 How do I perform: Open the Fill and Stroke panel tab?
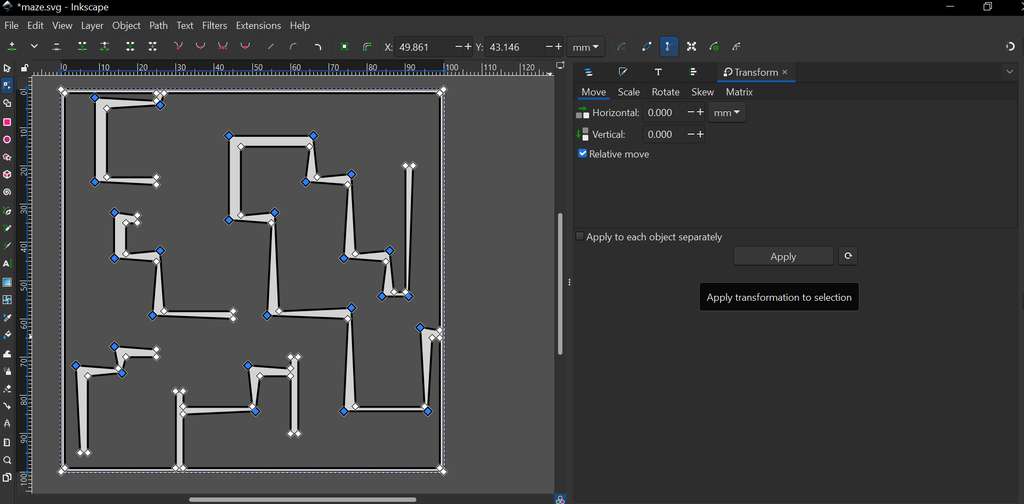tap(623, 72)
